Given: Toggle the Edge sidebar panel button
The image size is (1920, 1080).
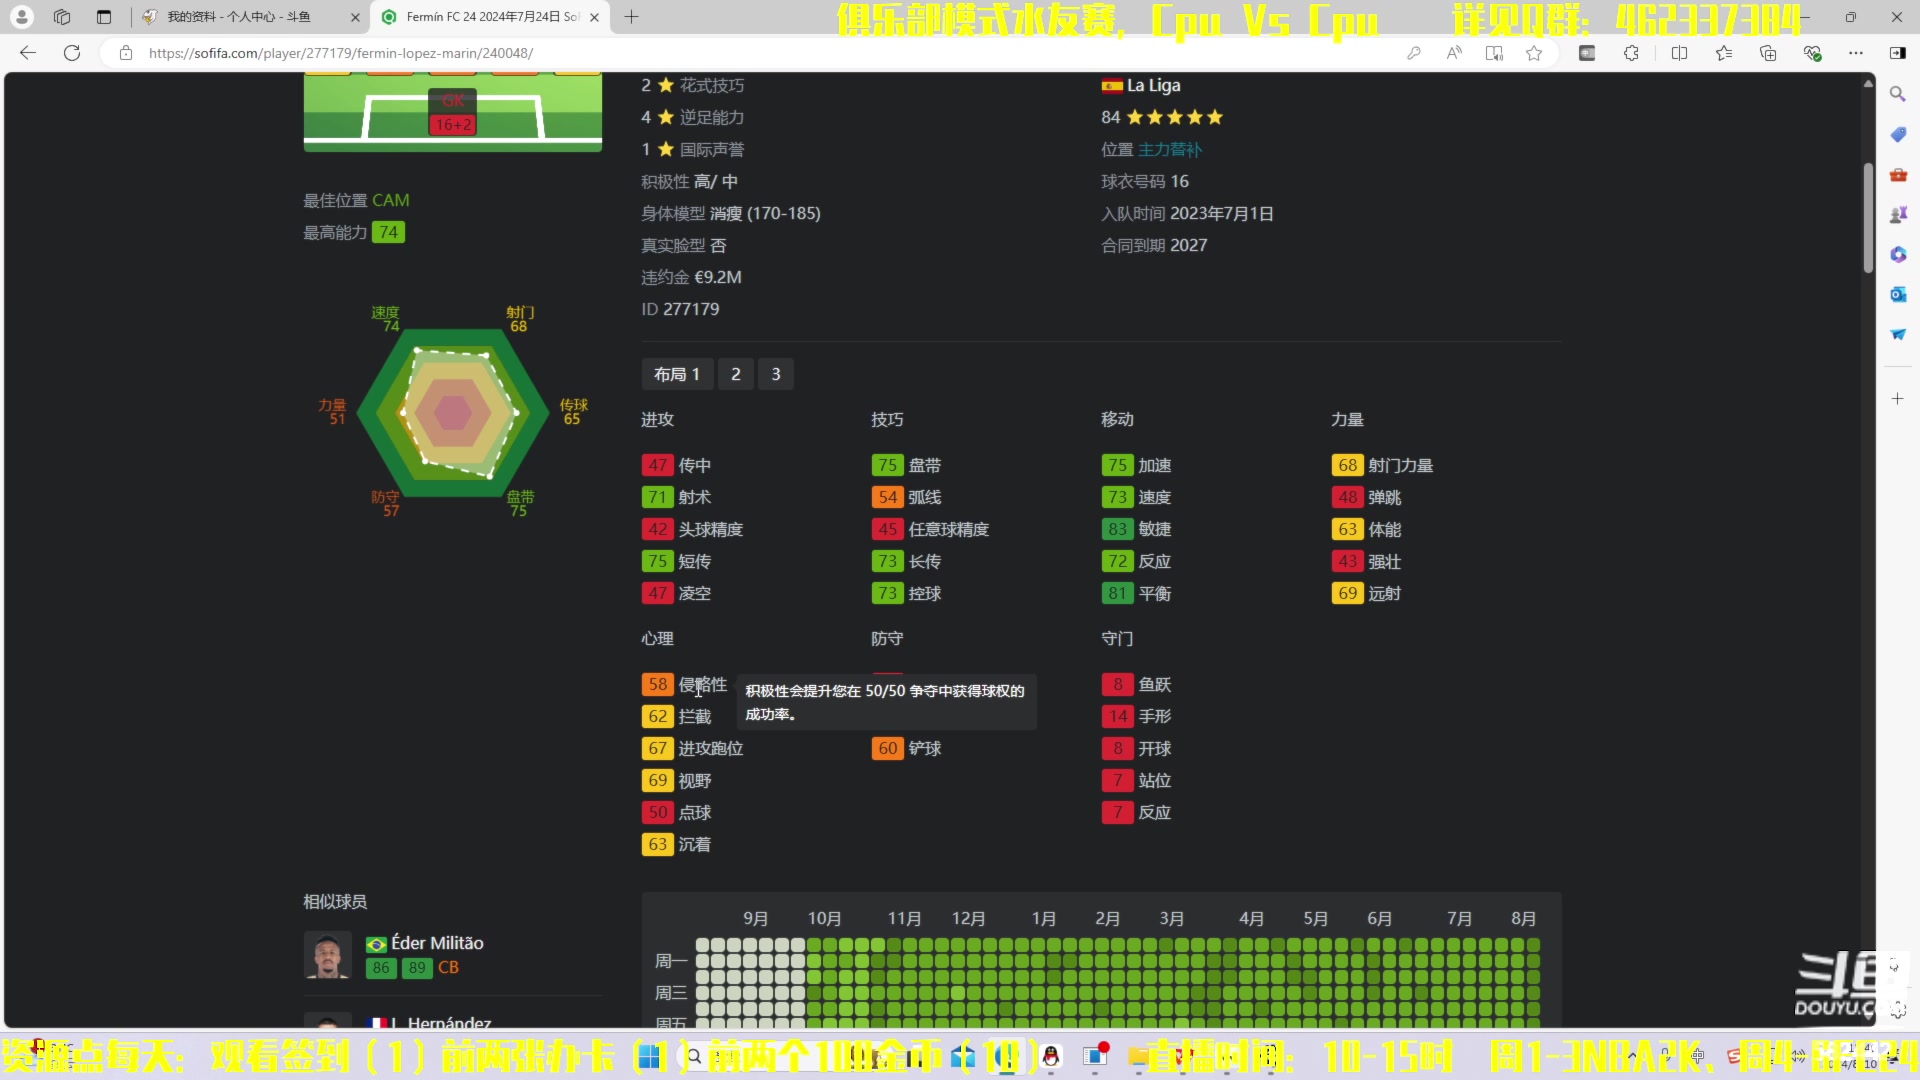Looking at the screenshot, I should (x=1898, y=53).
